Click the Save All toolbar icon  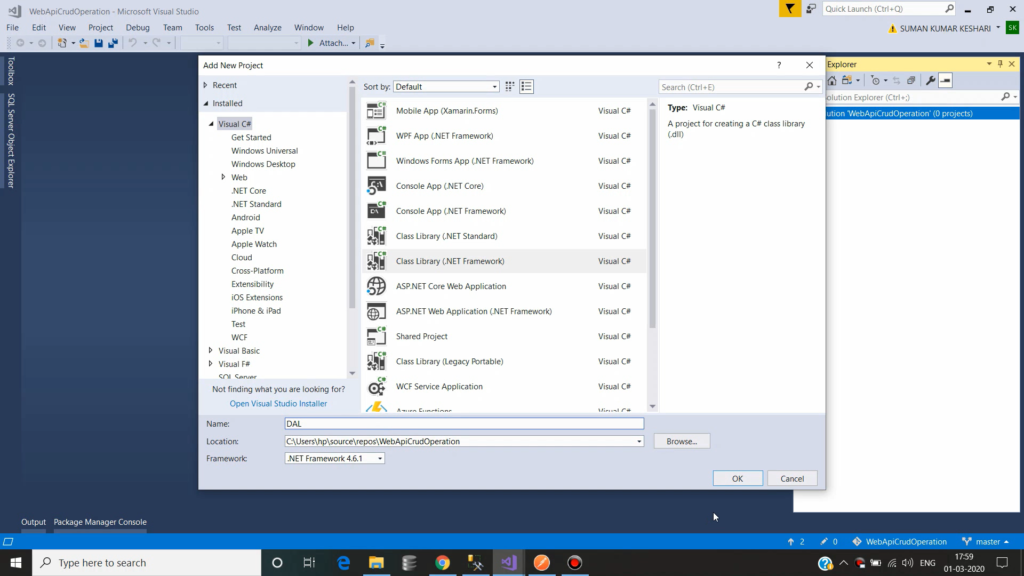coord(113,43)
